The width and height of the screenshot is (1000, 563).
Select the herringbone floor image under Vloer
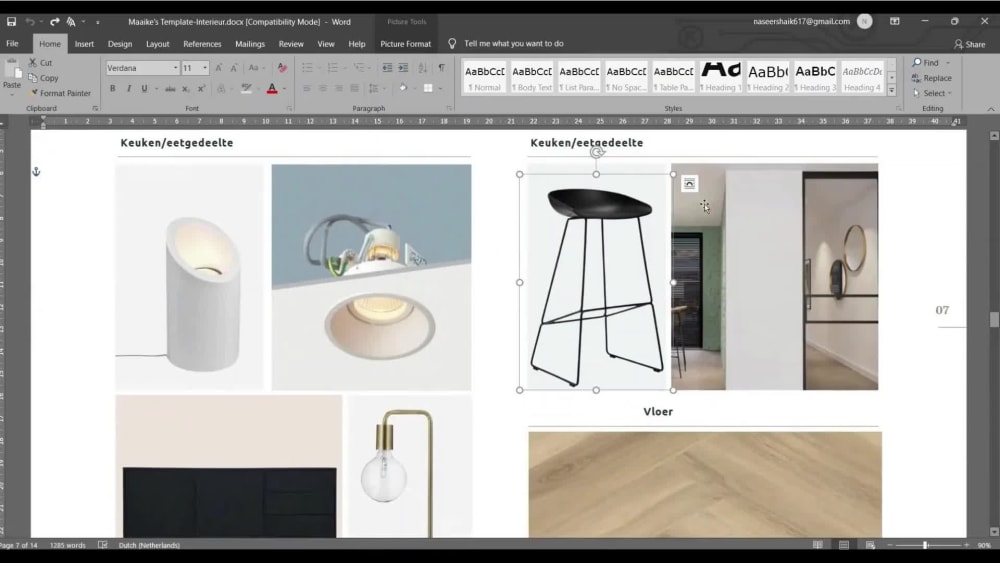click(x=705, y=485)
